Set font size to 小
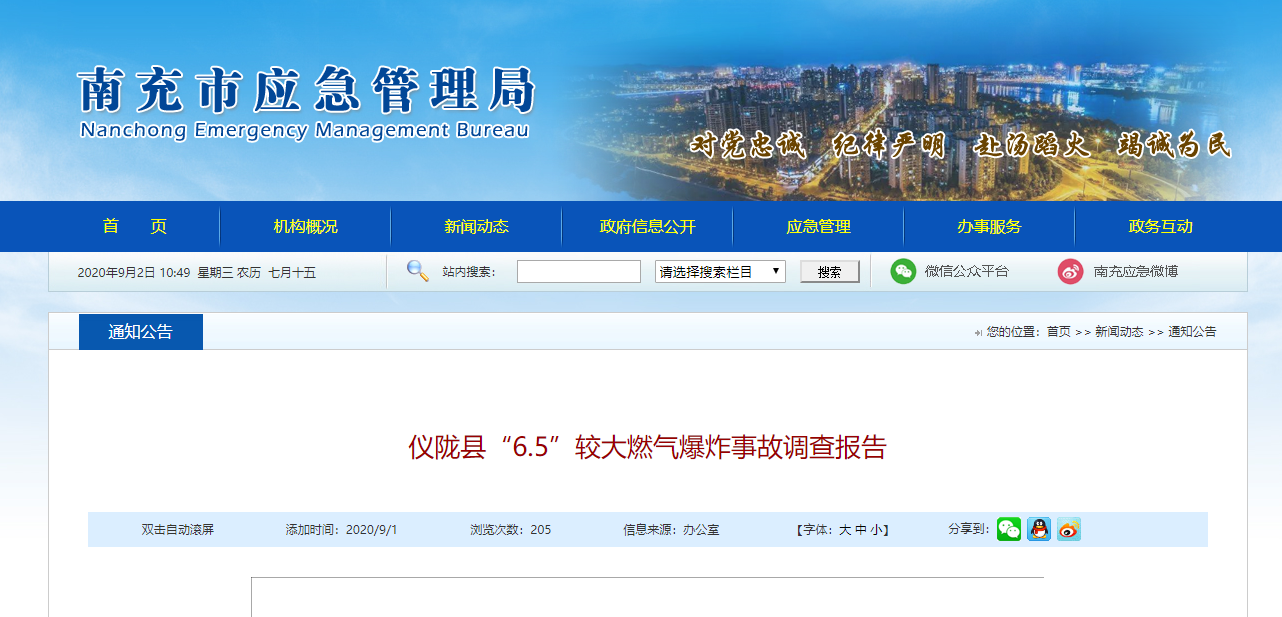This screenshot has height=617, width=1282. coord(876,530)
